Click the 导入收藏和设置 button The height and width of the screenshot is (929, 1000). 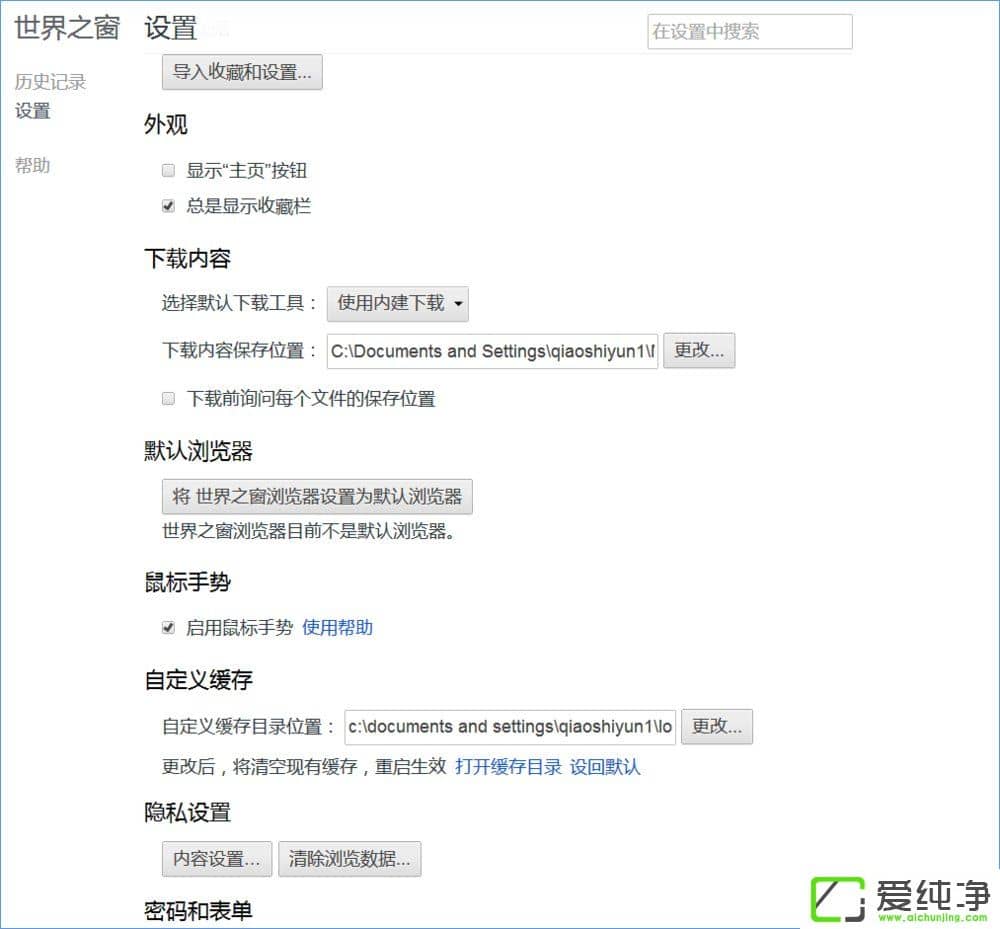coord(241,72)
